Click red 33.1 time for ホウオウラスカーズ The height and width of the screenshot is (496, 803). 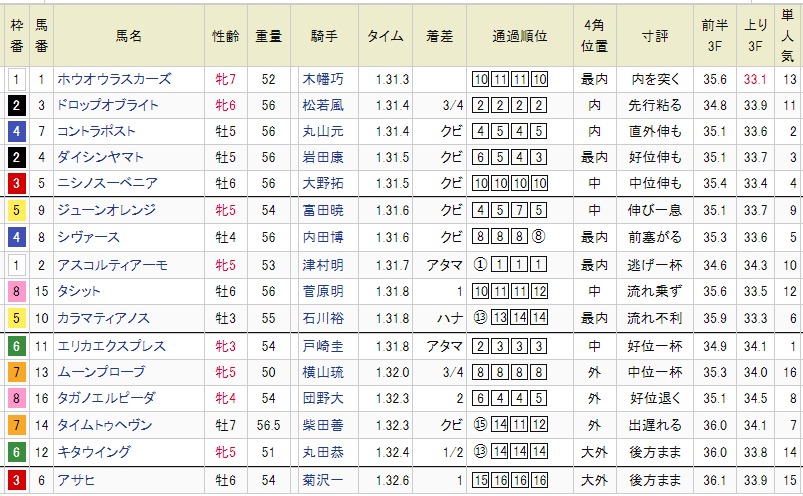point(755,79)
